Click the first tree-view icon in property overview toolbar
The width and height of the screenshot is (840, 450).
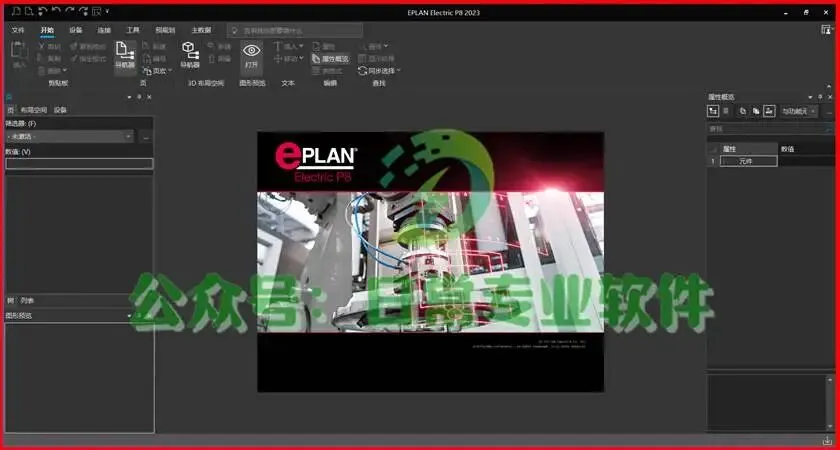click(x=712, y=111)
